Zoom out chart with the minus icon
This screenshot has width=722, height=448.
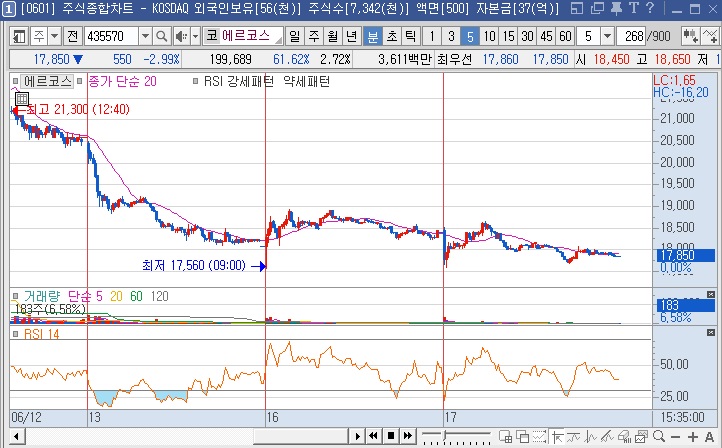pos(675,436)
